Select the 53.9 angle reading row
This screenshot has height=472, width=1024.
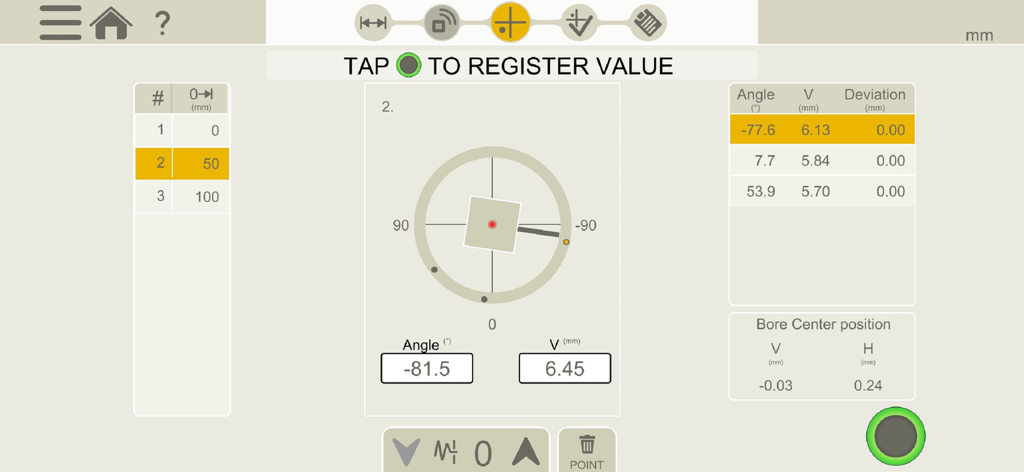[822, 191]
